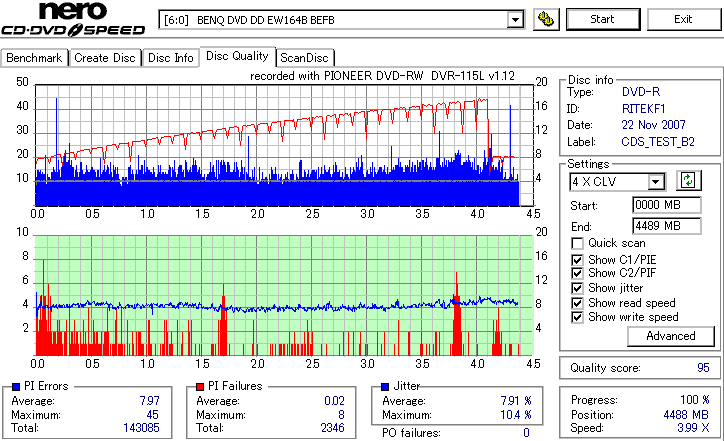This screenshot has height=441, width=724.
Task: Select the BENQ DVD DD EW164B drive field
Action: tap(341, 20)
